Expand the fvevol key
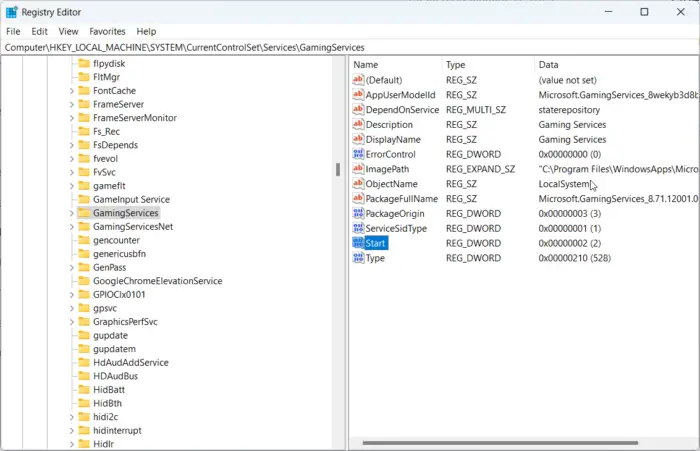 pyautogui.click(x=72, y=159)
